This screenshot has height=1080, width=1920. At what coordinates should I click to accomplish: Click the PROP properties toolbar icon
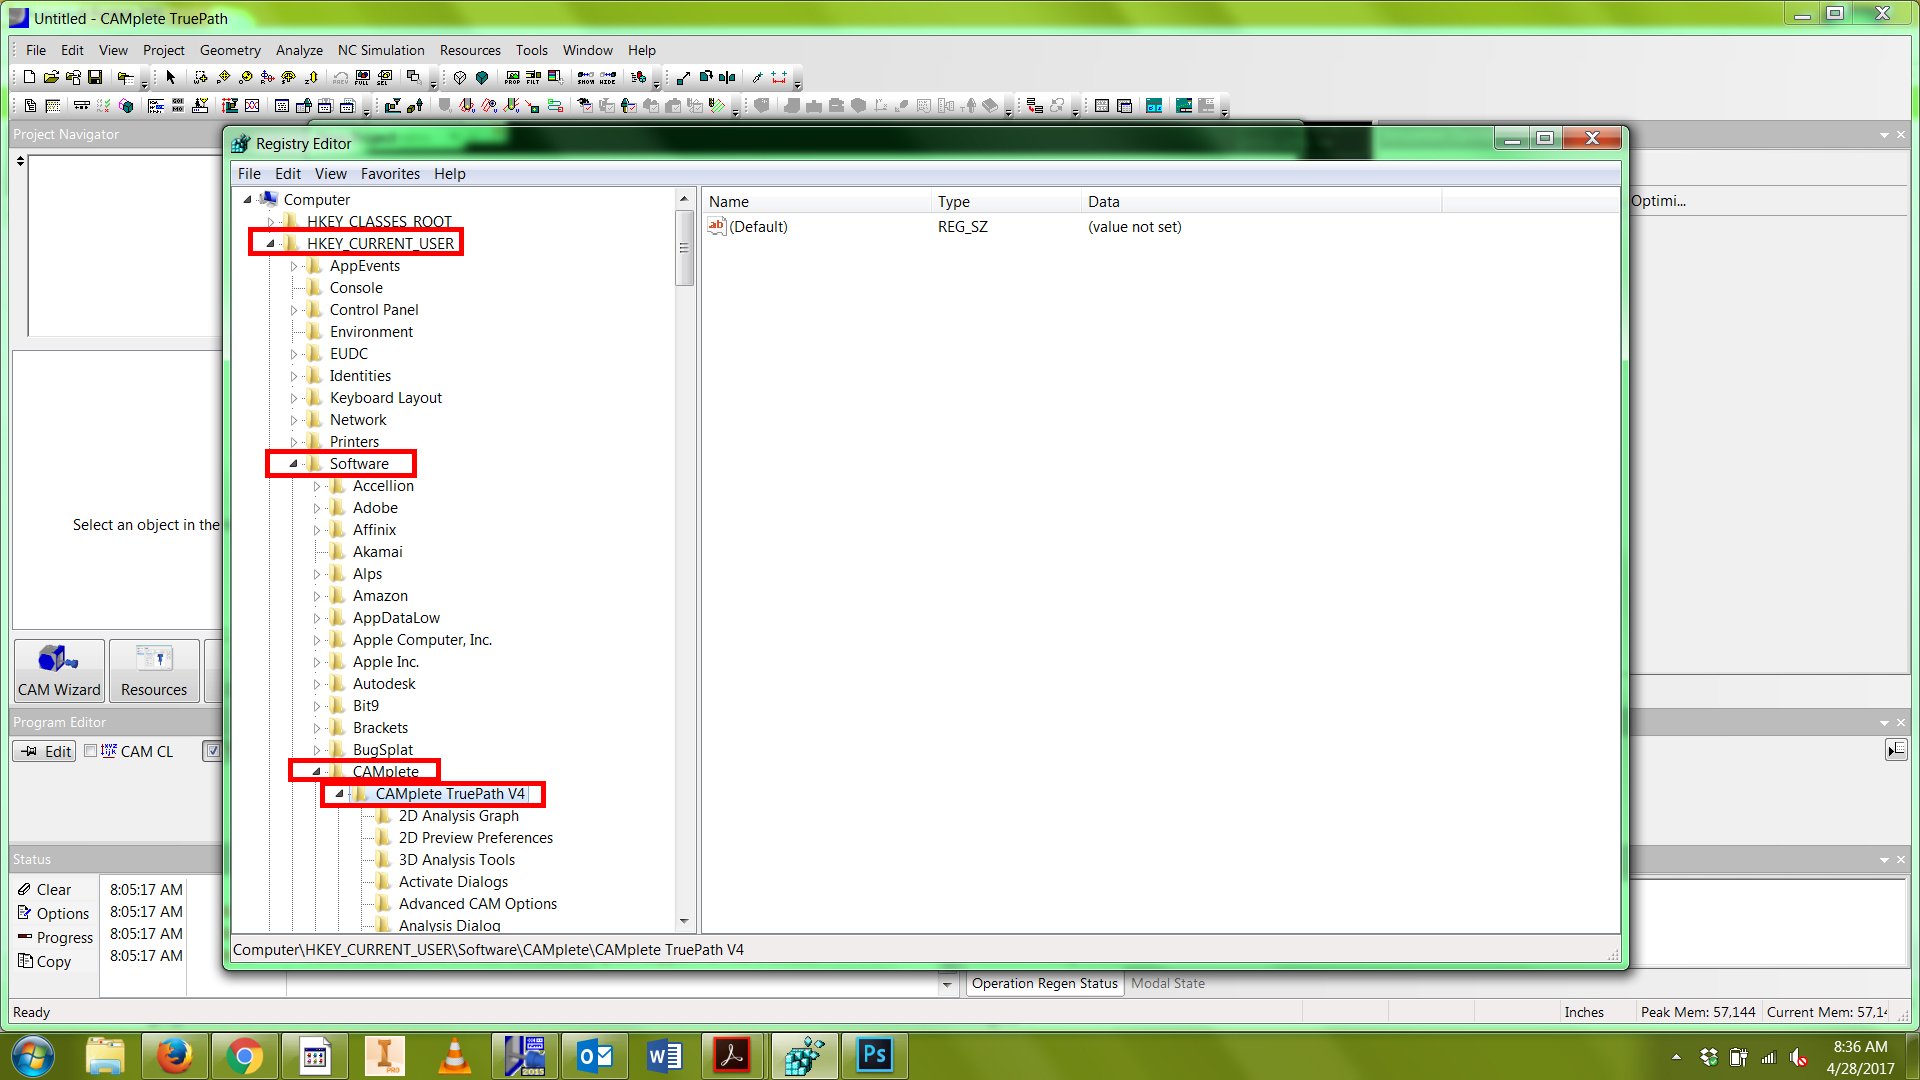tap(512, 77)
